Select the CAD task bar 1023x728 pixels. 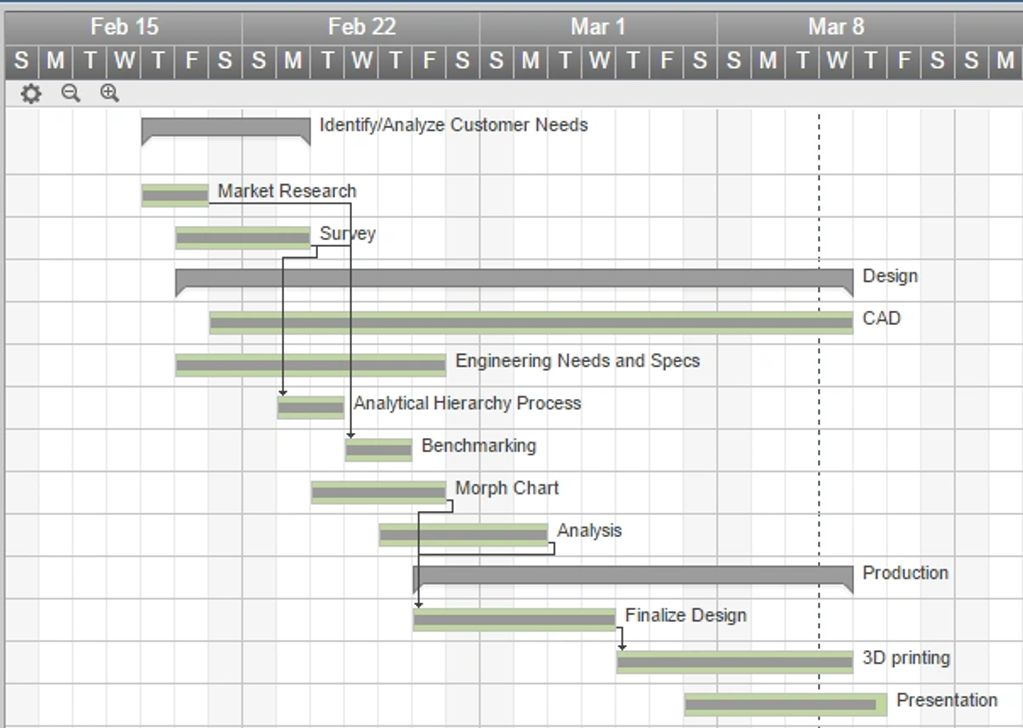point(531,322)
